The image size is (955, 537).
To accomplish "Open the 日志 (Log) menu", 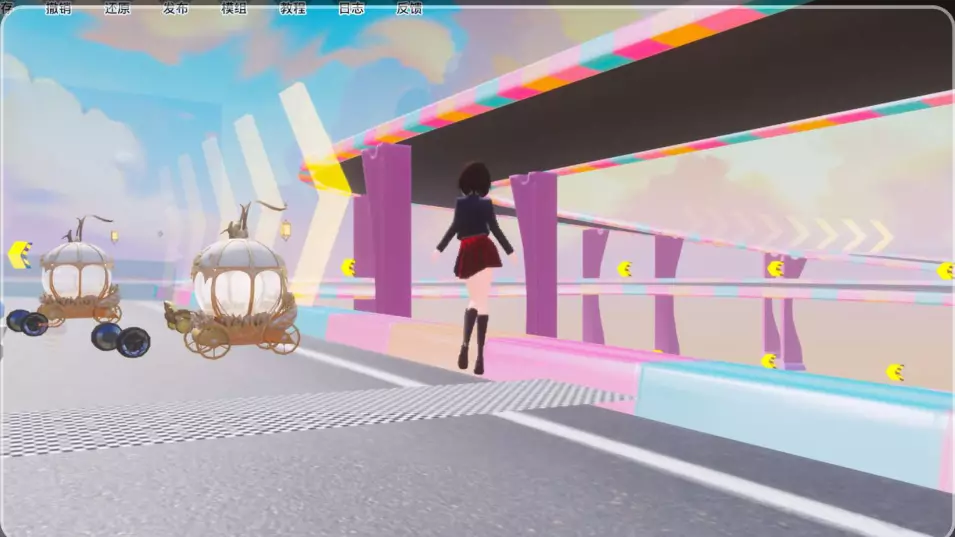I will coord(351,8).
